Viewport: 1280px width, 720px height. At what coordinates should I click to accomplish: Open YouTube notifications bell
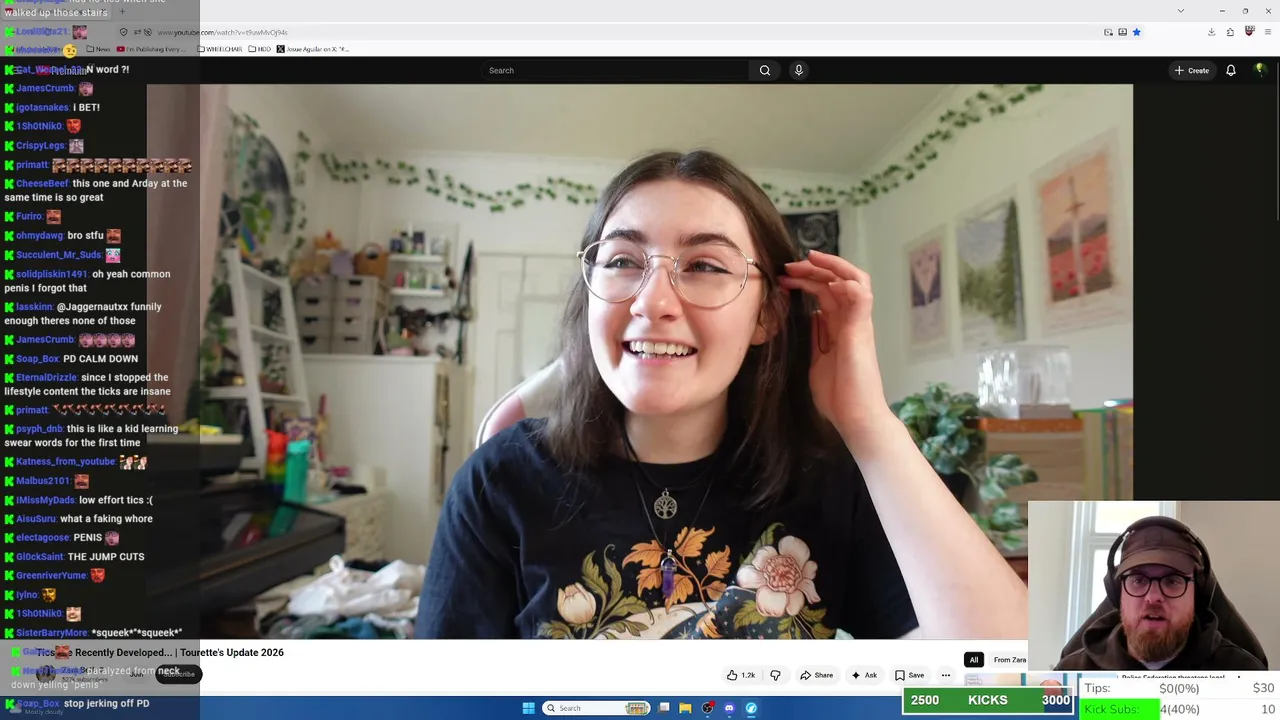[1231, 70]
